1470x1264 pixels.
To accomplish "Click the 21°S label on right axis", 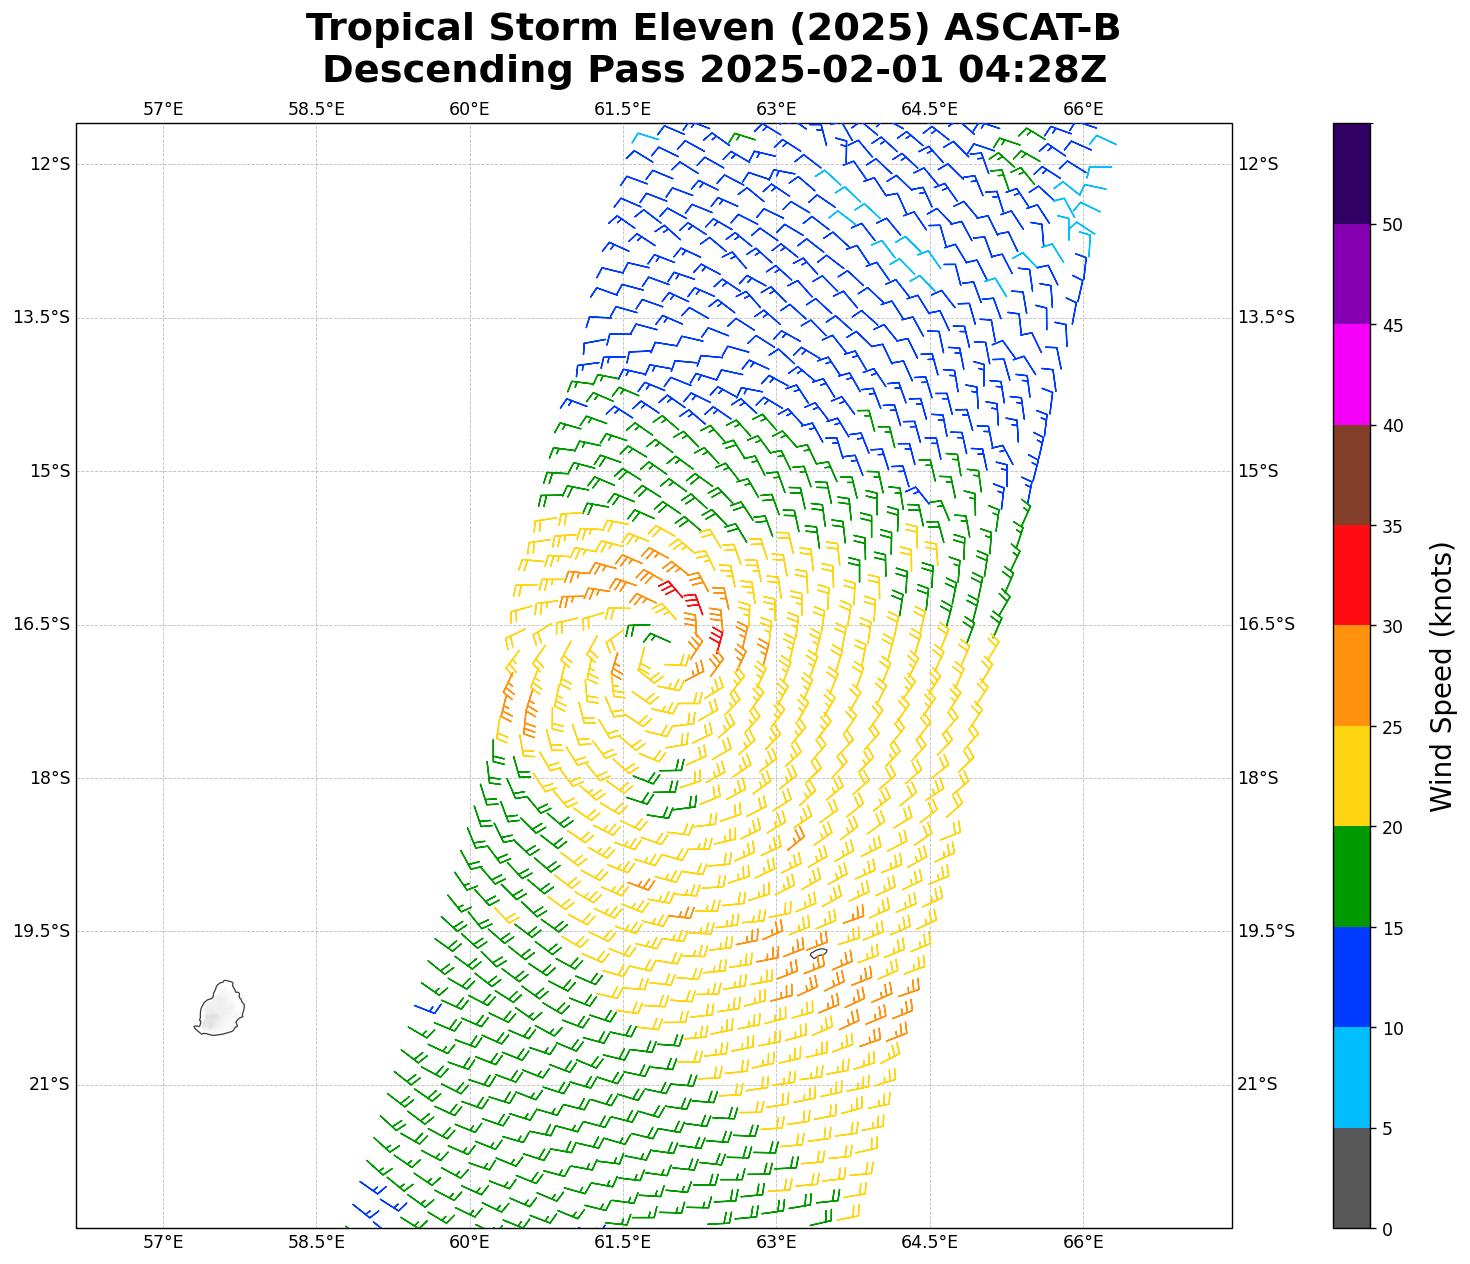I will (x=1257, y=1084).
